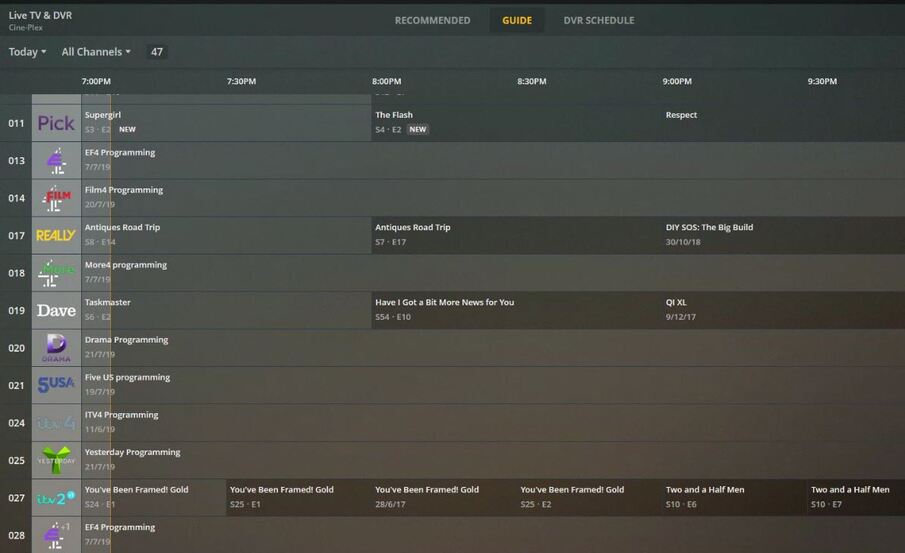Image resolution: width=905 pixels, height=553 pixels.
Task: Select the Respect programme on Pick
Action: (783, 123)
